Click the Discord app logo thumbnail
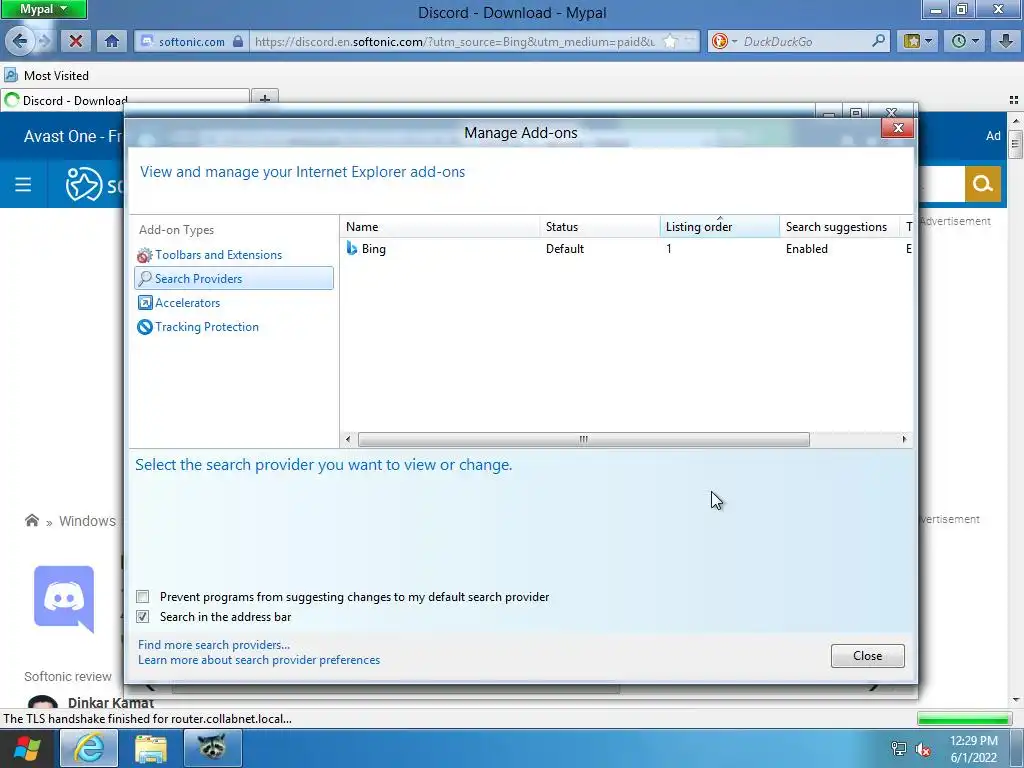 (x=64, y=599)
